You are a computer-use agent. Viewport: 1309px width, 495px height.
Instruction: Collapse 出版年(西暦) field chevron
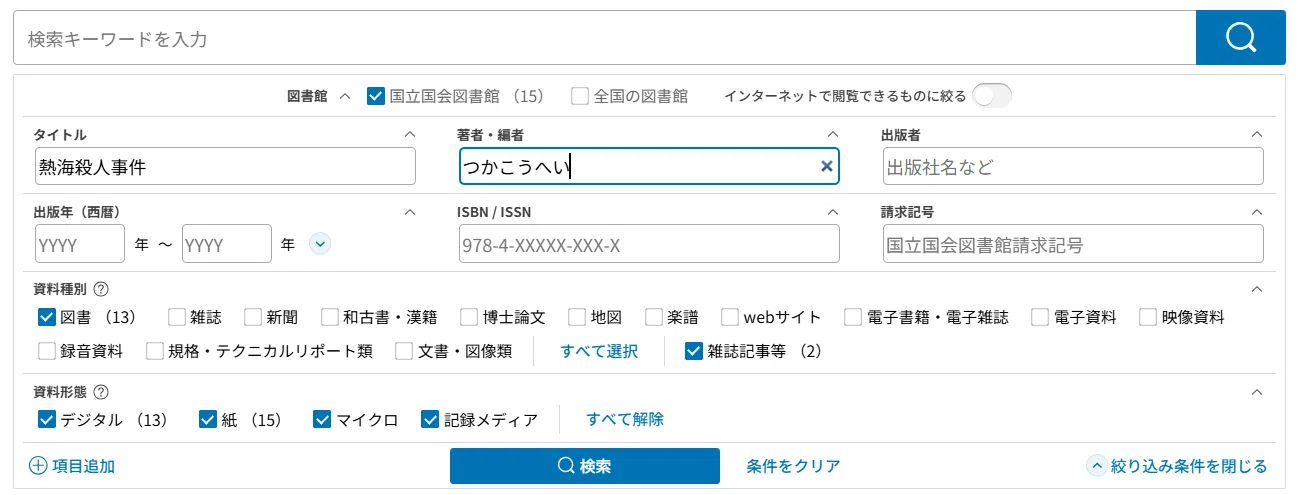coord(409,212)
